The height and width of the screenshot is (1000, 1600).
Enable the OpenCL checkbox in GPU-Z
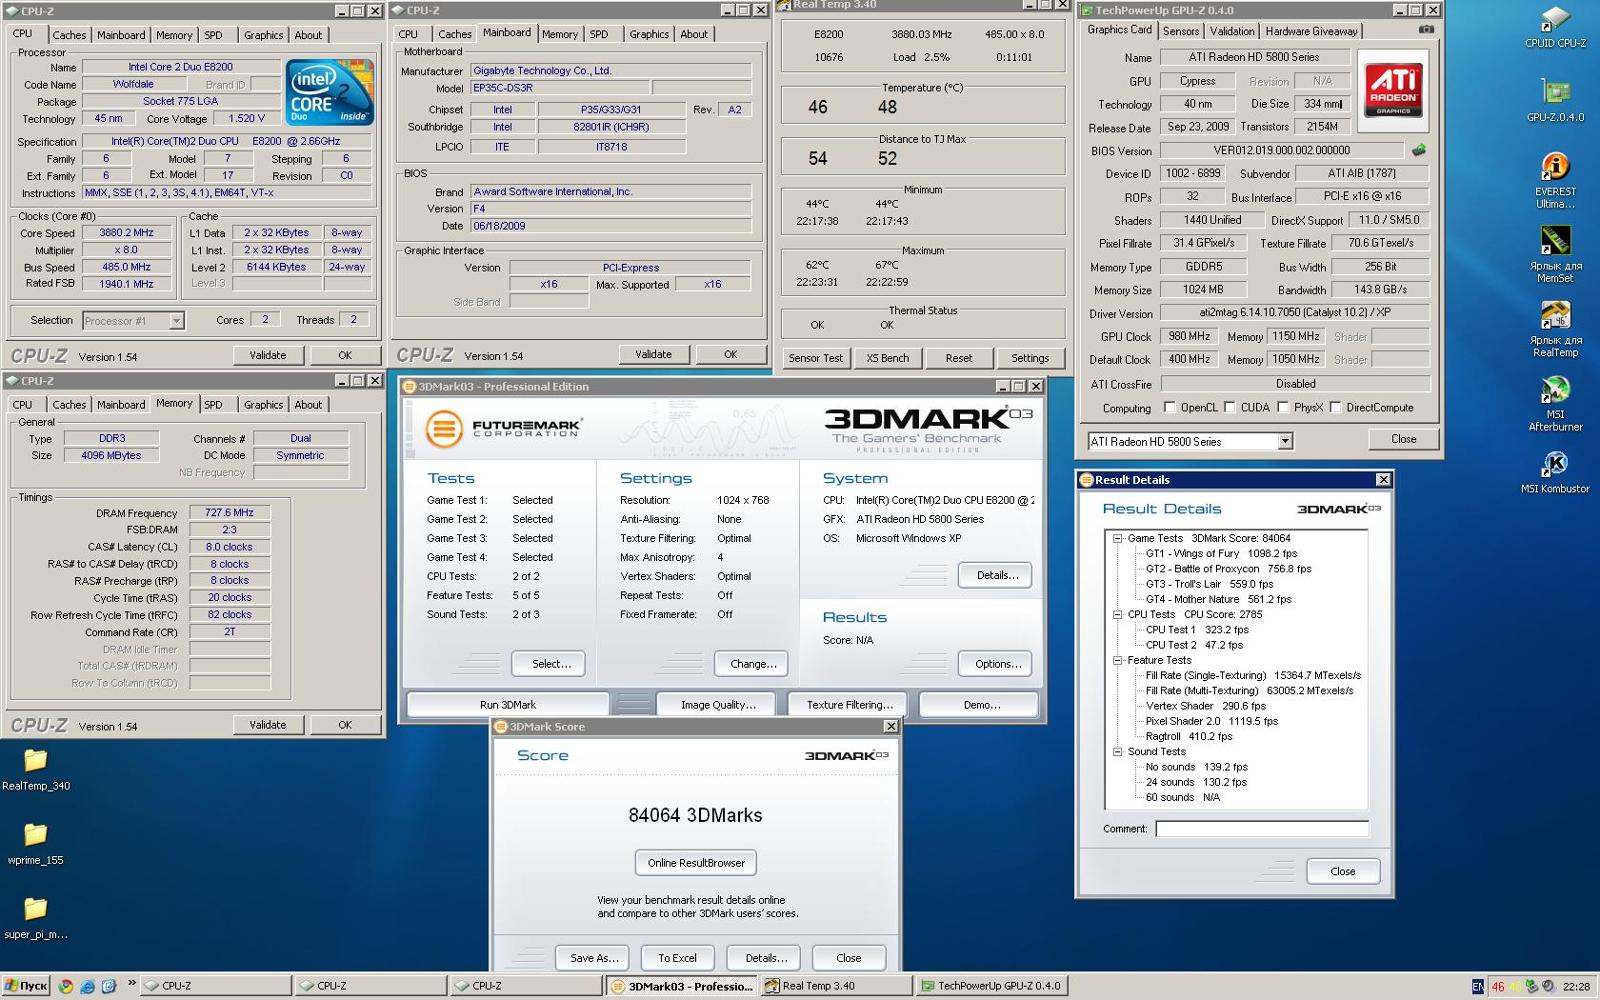1170,407
